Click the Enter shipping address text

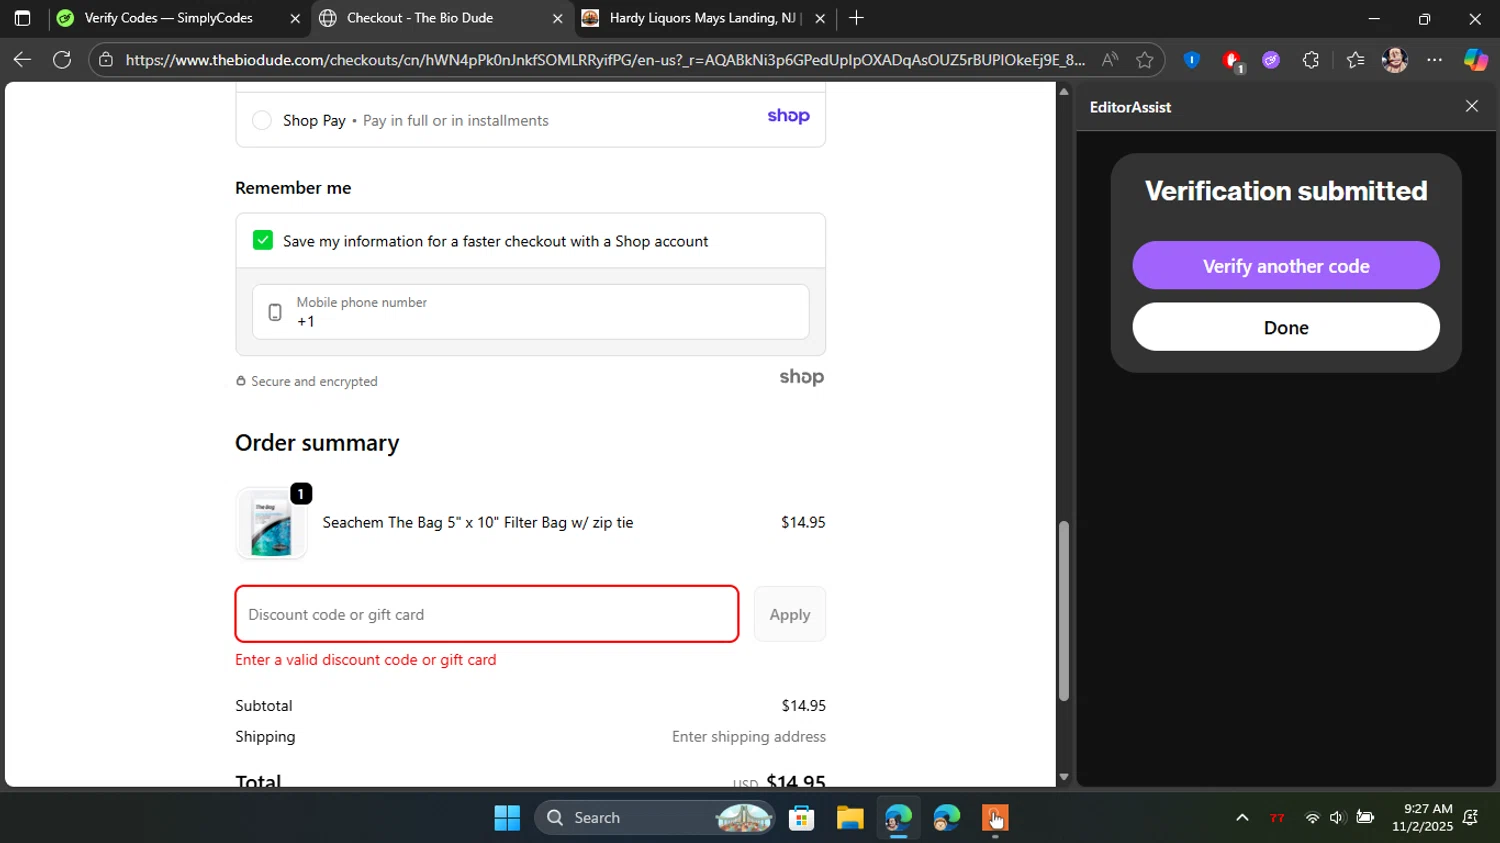click(749, 737)
